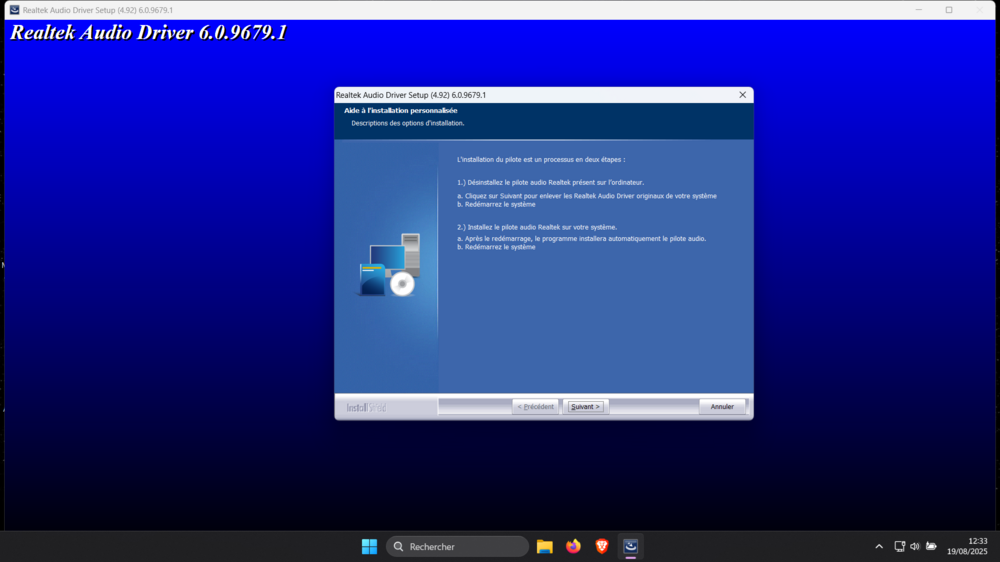Open the Windows Start menu
1000x562 pixels.
click(369, 546)
